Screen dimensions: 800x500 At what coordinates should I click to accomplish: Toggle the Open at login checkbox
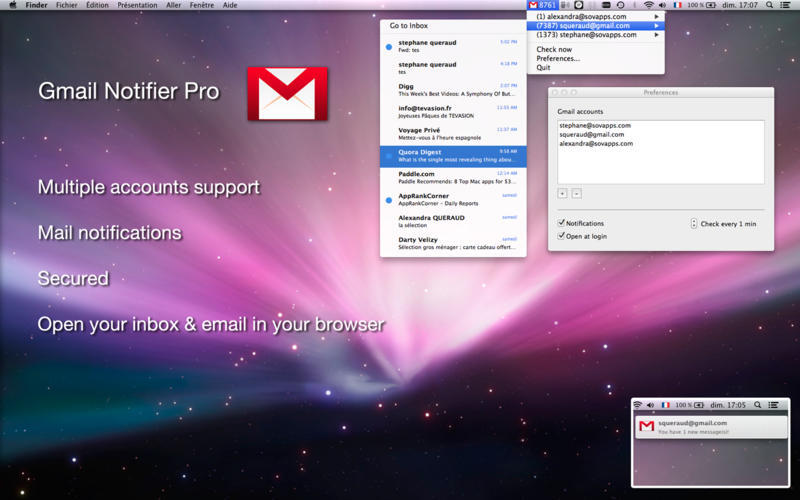point(561,236)
